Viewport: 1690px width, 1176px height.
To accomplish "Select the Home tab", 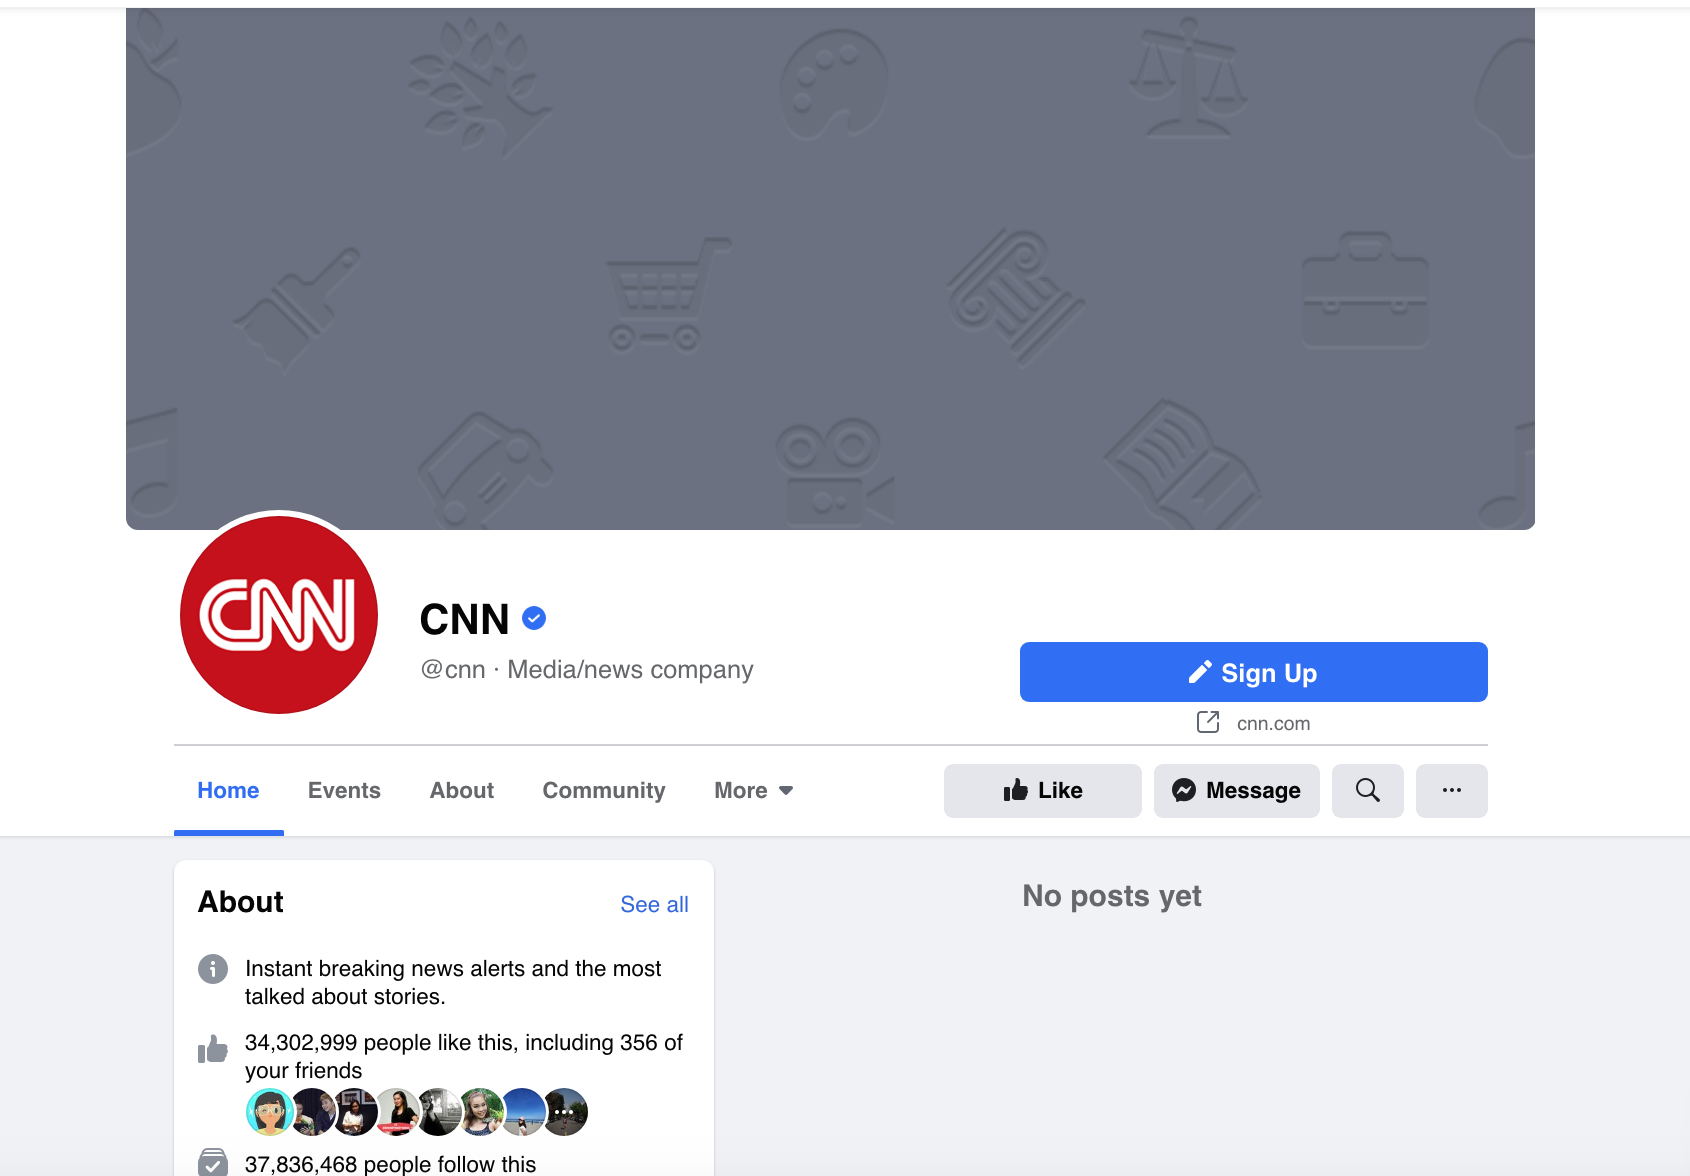I will 228,790.
